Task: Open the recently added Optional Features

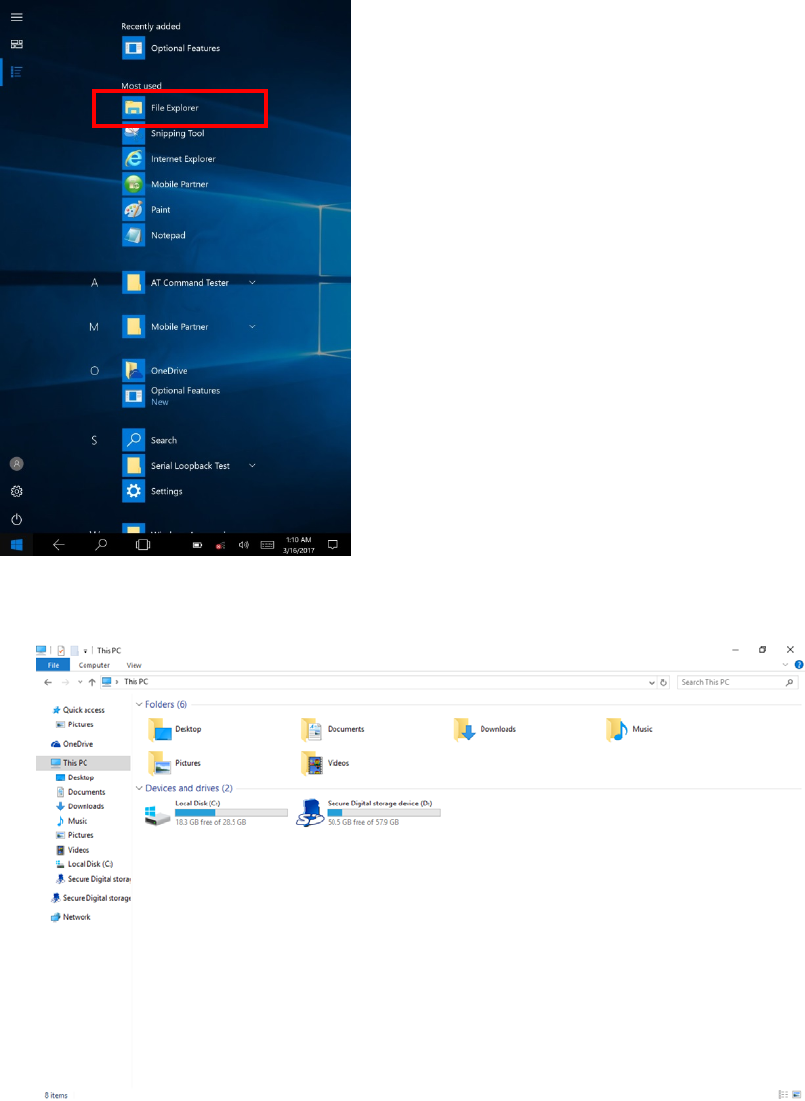Action: click(171, 48)
